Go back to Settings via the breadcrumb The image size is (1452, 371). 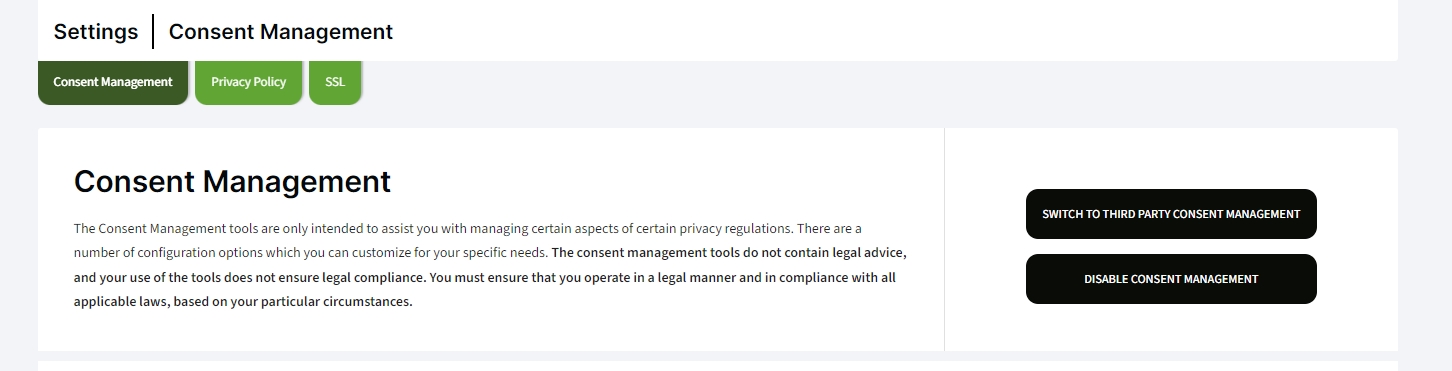coord(96,31)
